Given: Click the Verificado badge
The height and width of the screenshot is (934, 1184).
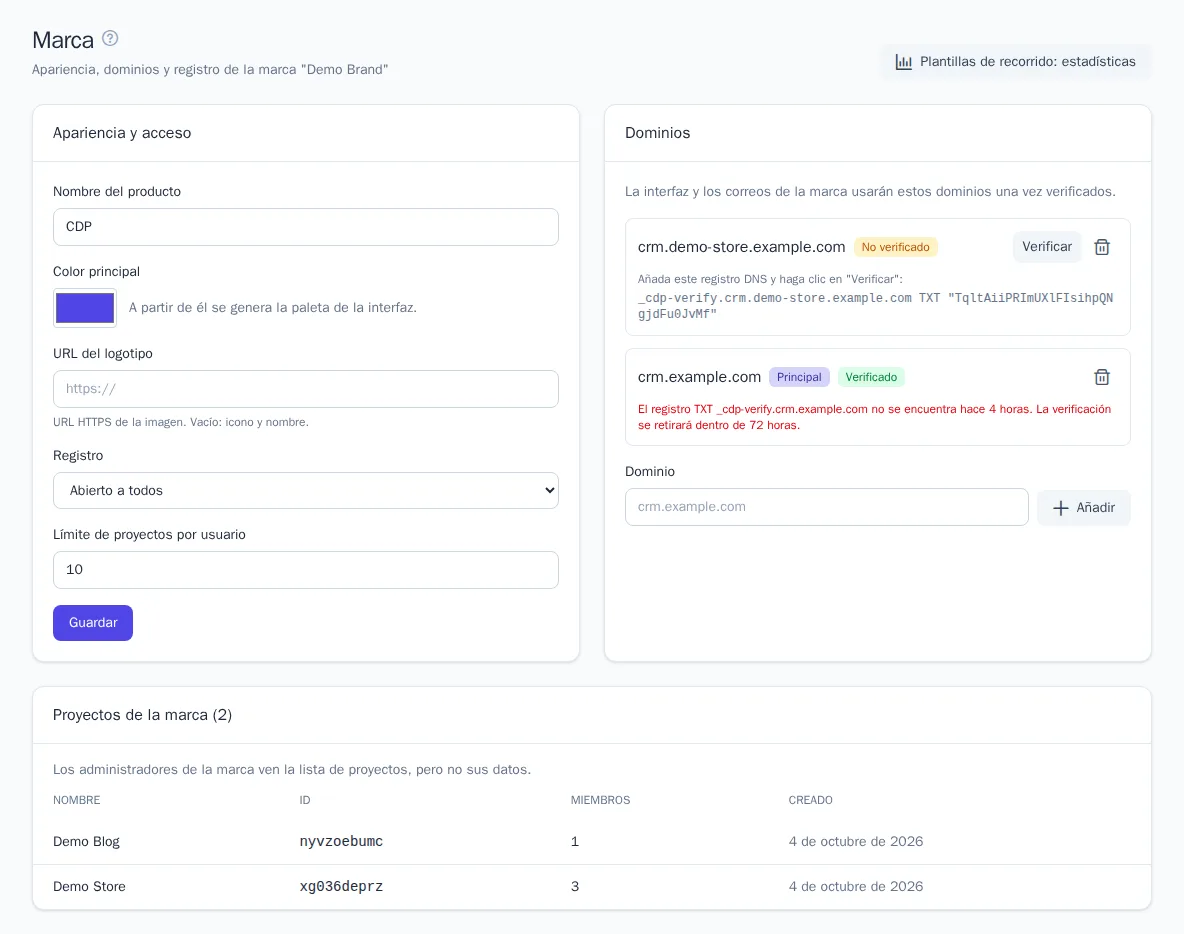Looking at the screenshot, I should point(871,377).
